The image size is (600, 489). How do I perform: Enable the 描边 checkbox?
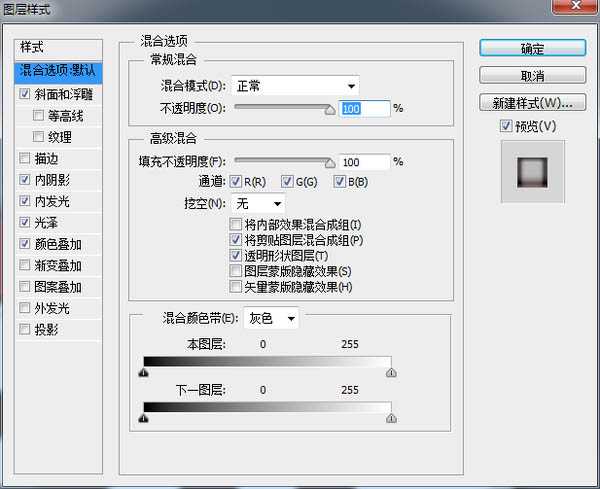click(x=24, y=158)
